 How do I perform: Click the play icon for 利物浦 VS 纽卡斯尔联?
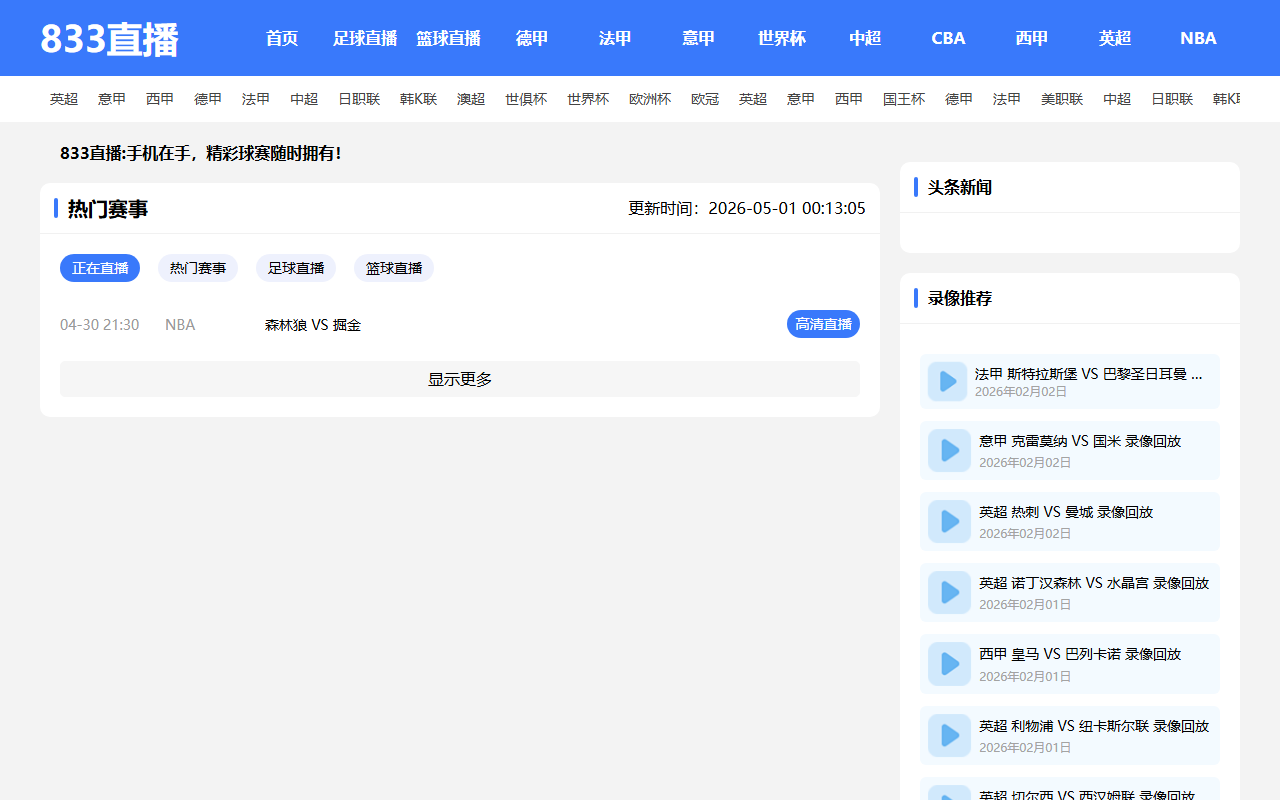tap(949, 735)
